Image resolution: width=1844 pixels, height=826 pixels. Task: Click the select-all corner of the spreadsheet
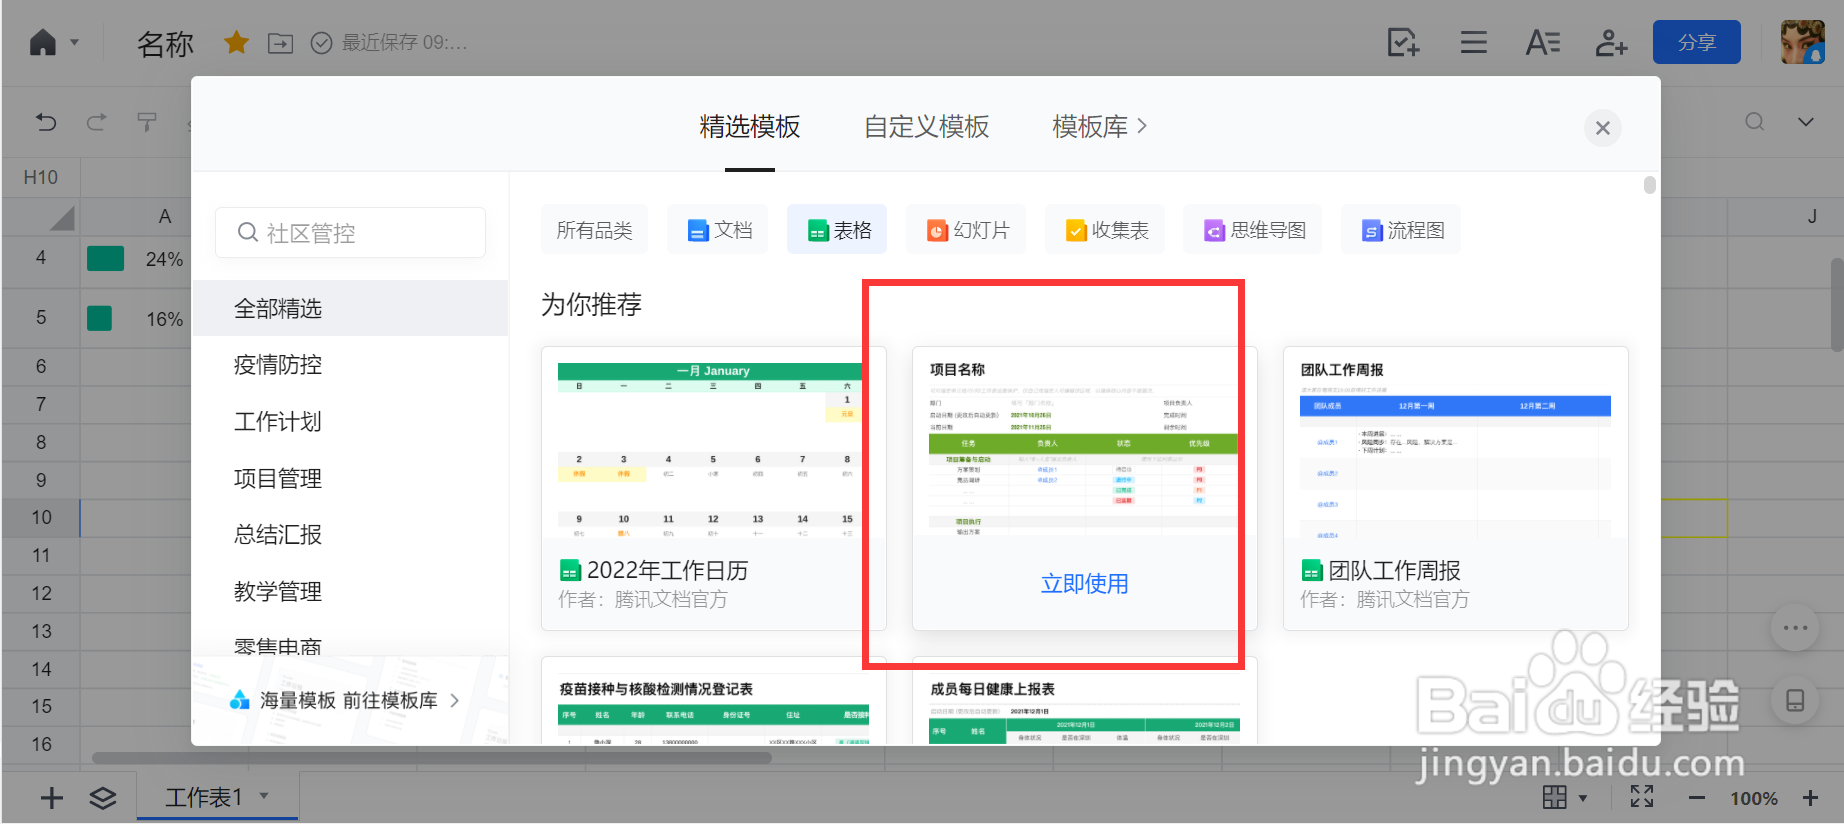tap(41, 216)
